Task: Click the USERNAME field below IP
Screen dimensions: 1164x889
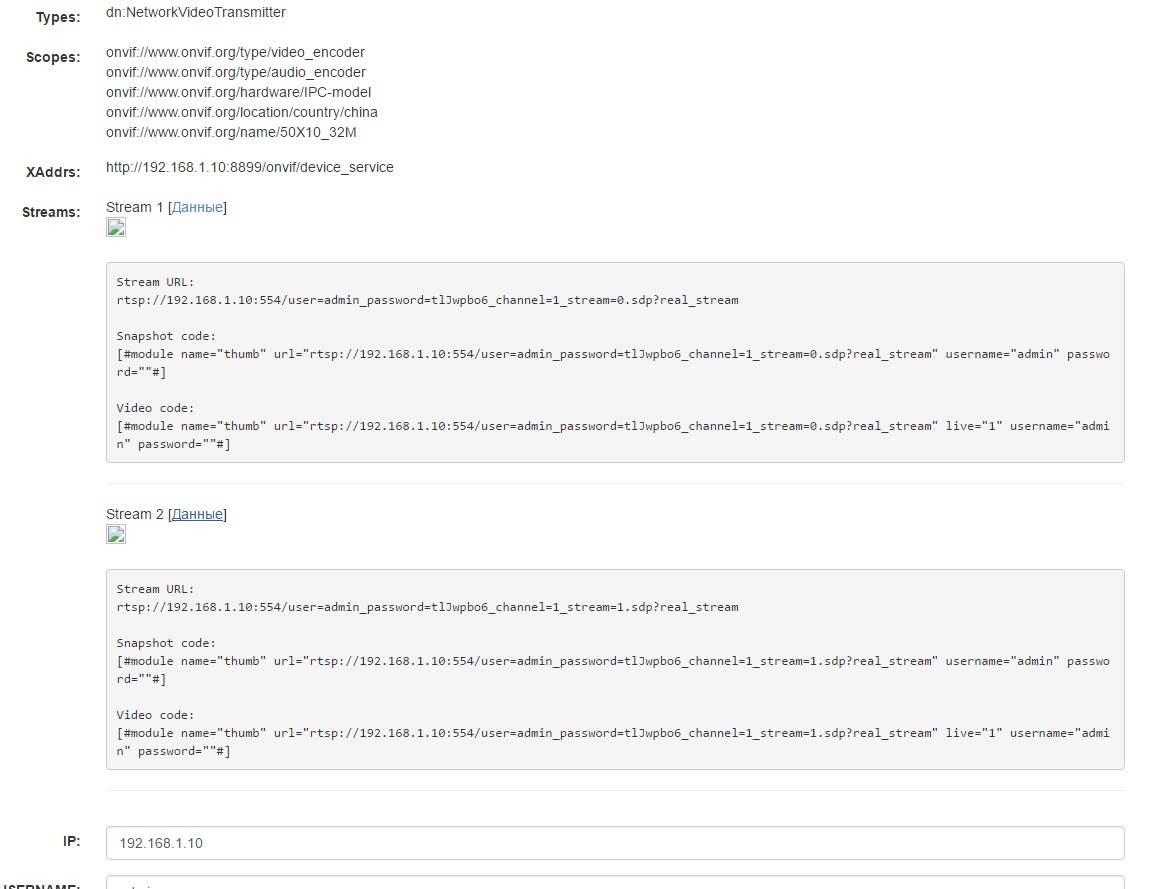Action: pos(614,884)
